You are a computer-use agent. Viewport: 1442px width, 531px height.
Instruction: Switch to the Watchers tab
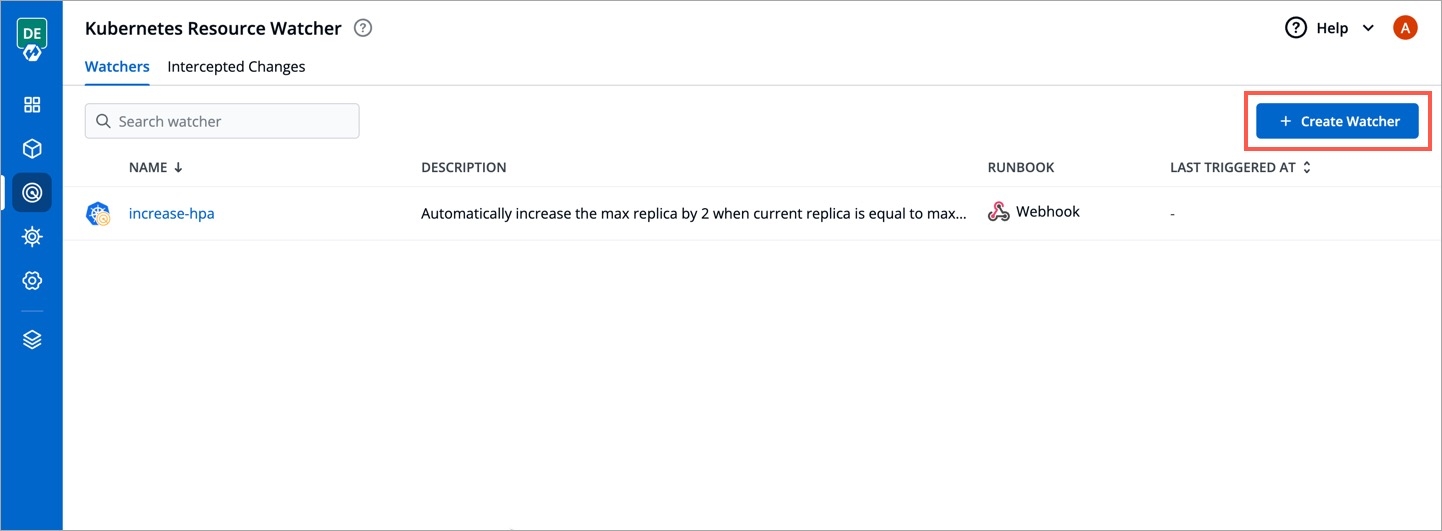[117, 67]
